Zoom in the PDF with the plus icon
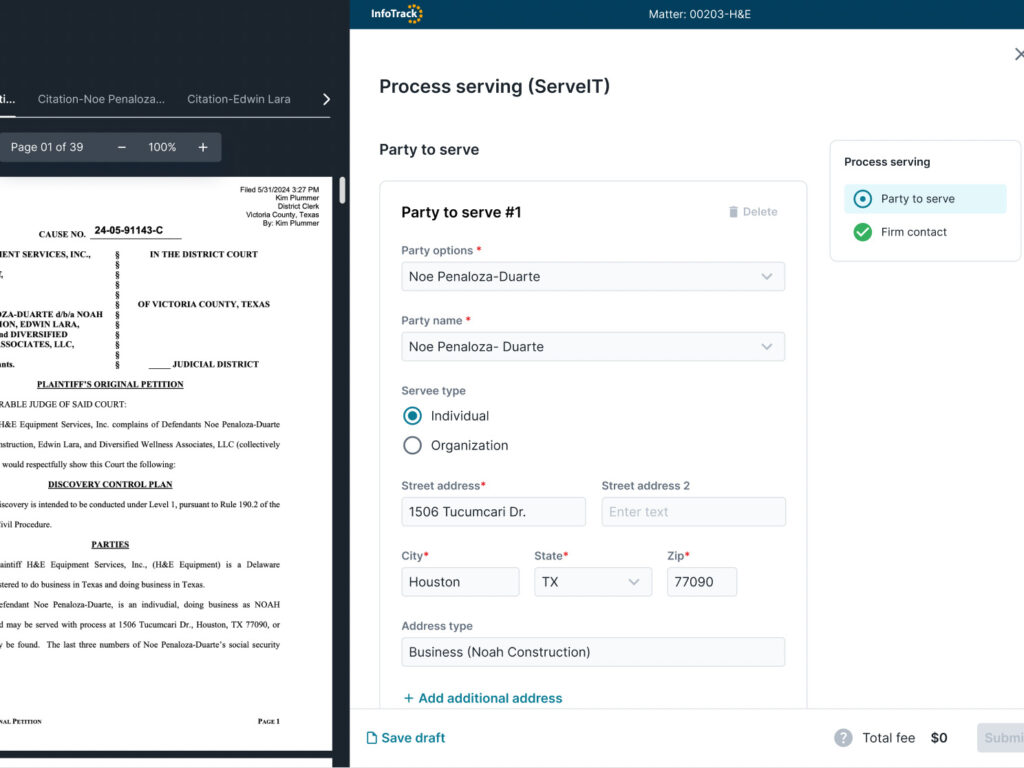The image size is (1024, 768). point(202,146)
